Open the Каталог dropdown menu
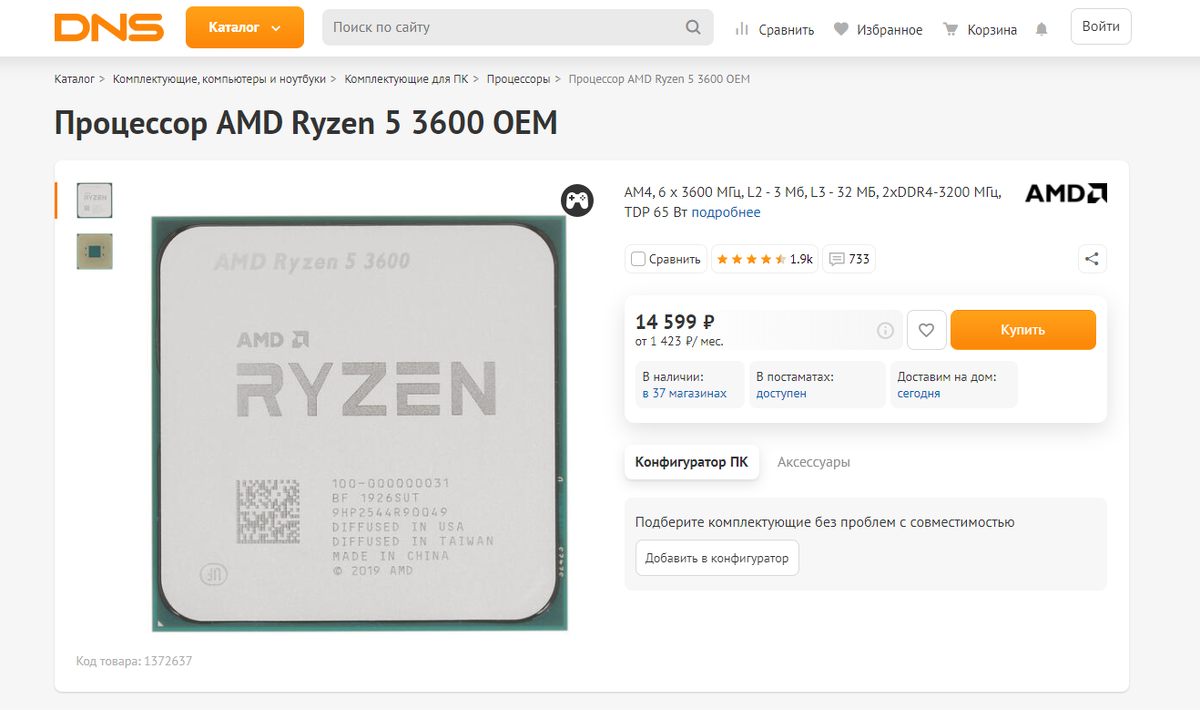The height and width of the screenshot is (710, 1200). (245, 27)
